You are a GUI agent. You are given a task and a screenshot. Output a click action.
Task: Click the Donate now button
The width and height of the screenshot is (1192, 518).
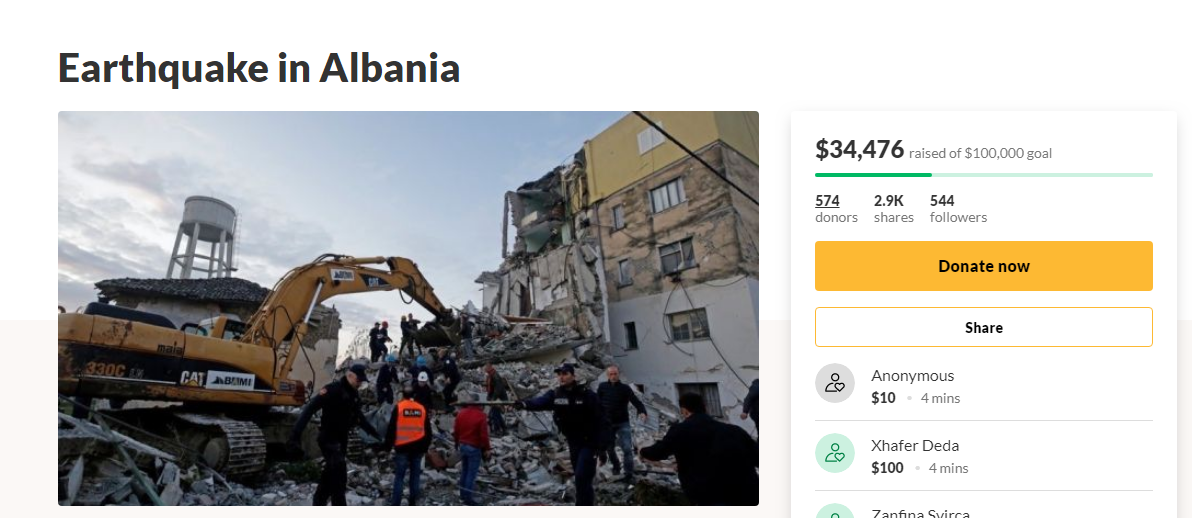984,266
